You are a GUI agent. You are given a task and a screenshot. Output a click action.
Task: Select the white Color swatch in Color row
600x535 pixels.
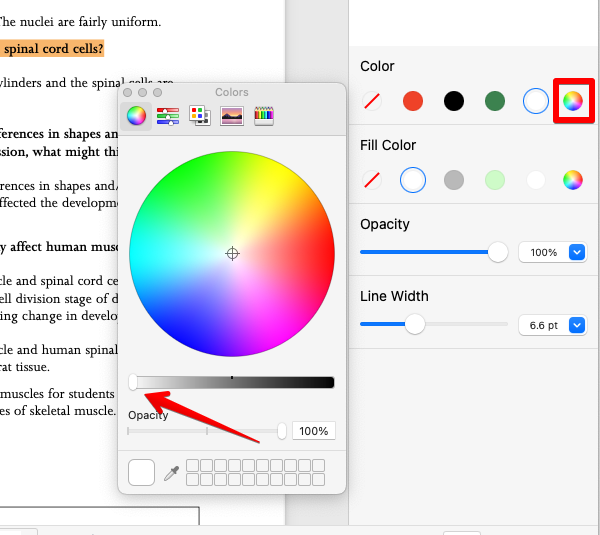(536, 101)
